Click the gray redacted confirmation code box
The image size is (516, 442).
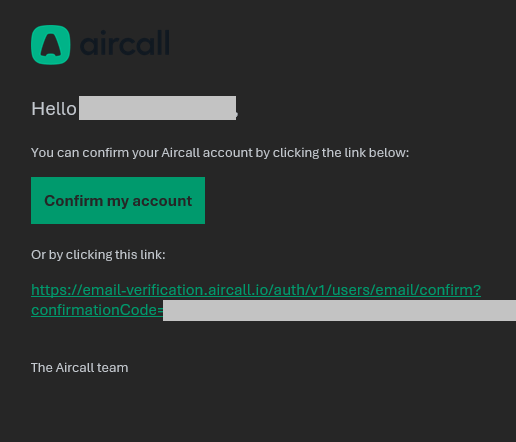(339, 310)
